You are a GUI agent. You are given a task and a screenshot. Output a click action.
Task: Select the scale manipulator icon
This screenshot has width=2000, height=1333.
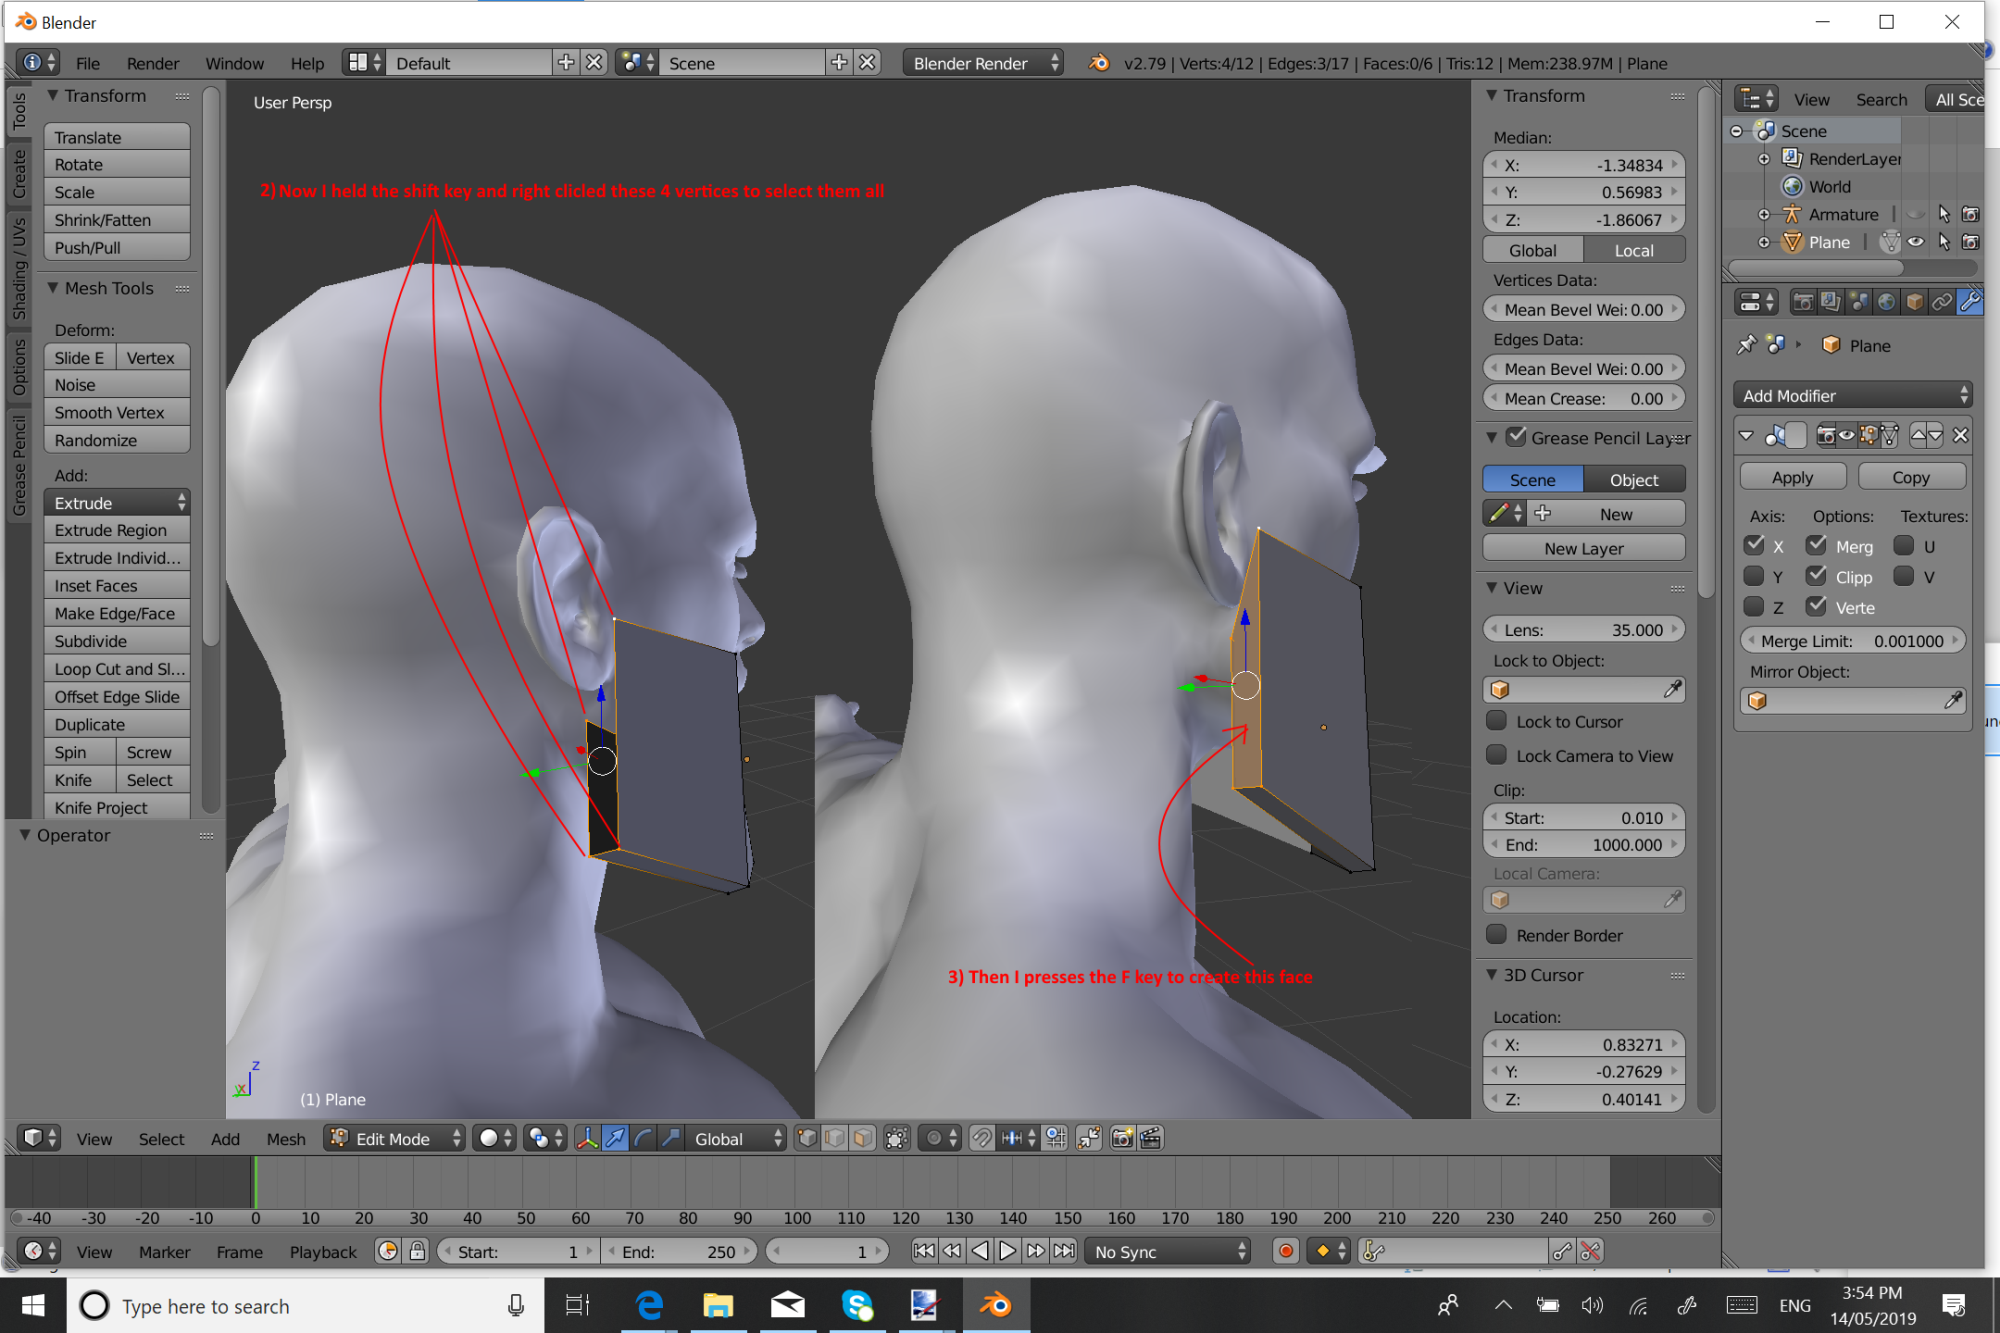coord(671,1138)
